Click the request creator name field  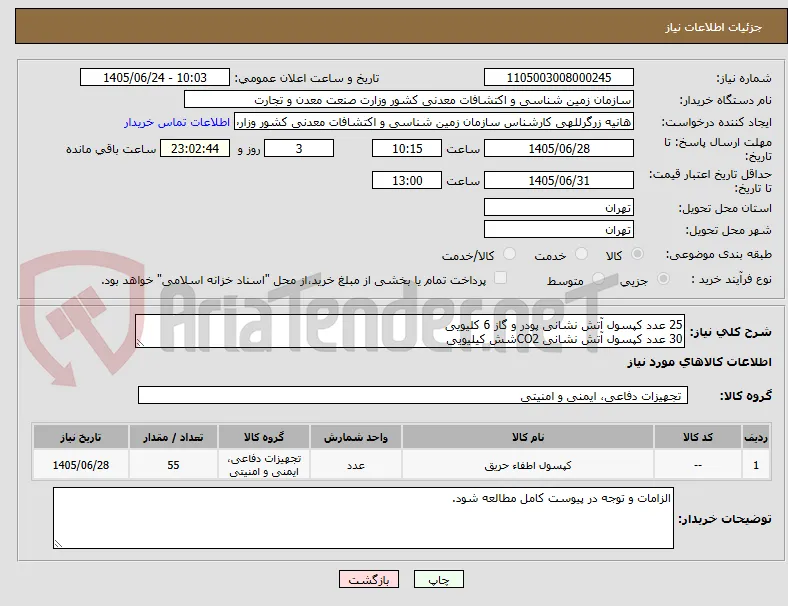434,122
